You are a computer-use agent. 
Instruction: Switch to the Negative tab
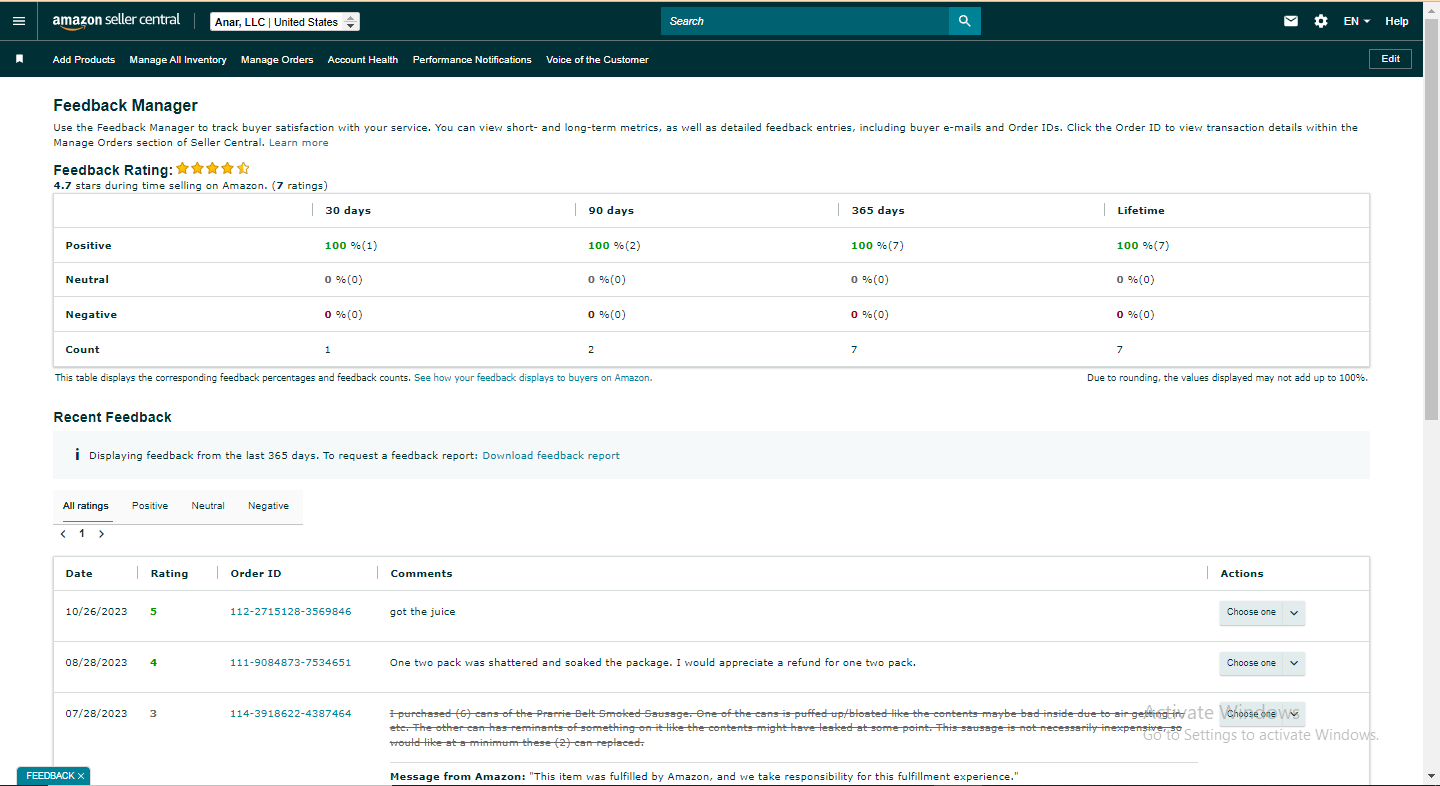pos(268,506)
